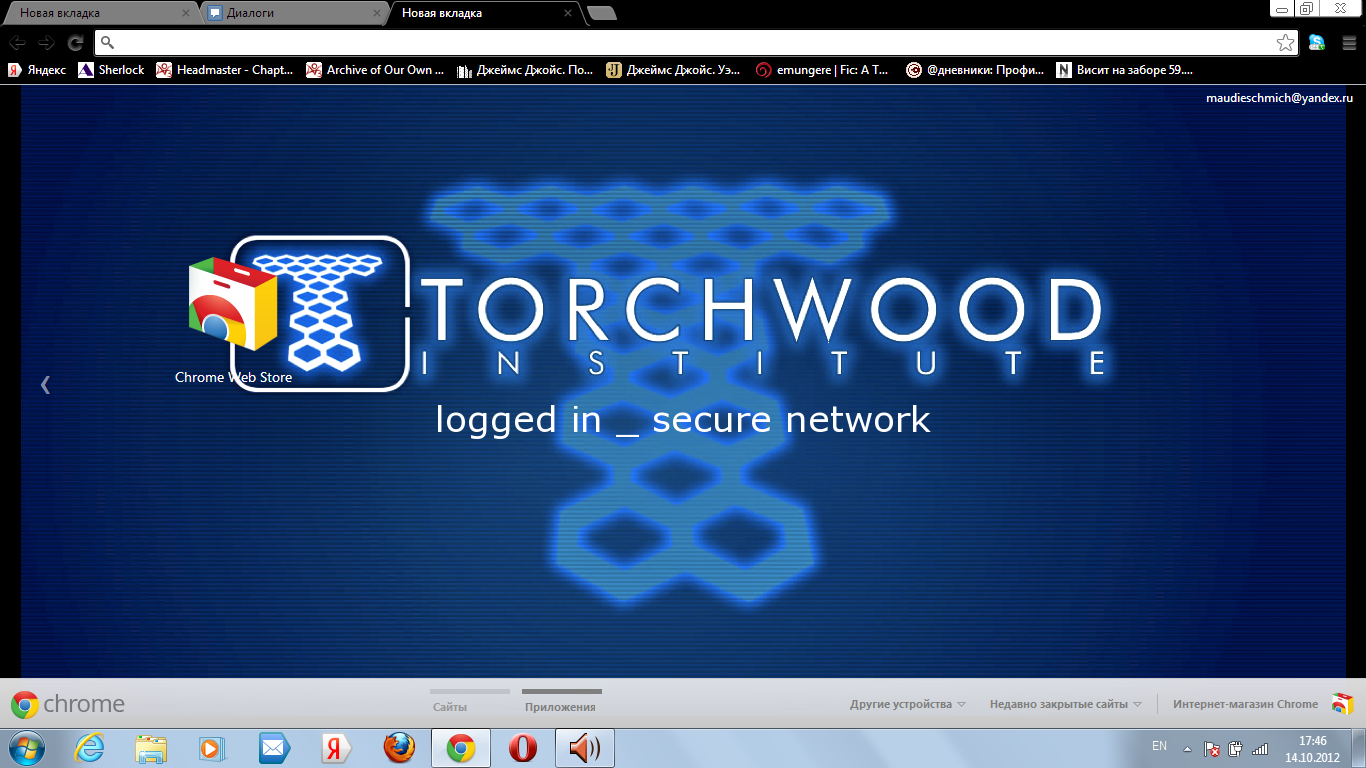Select the Chrome taskbar button
This screenshot has width=1366, height=768.
click(460, 748)
